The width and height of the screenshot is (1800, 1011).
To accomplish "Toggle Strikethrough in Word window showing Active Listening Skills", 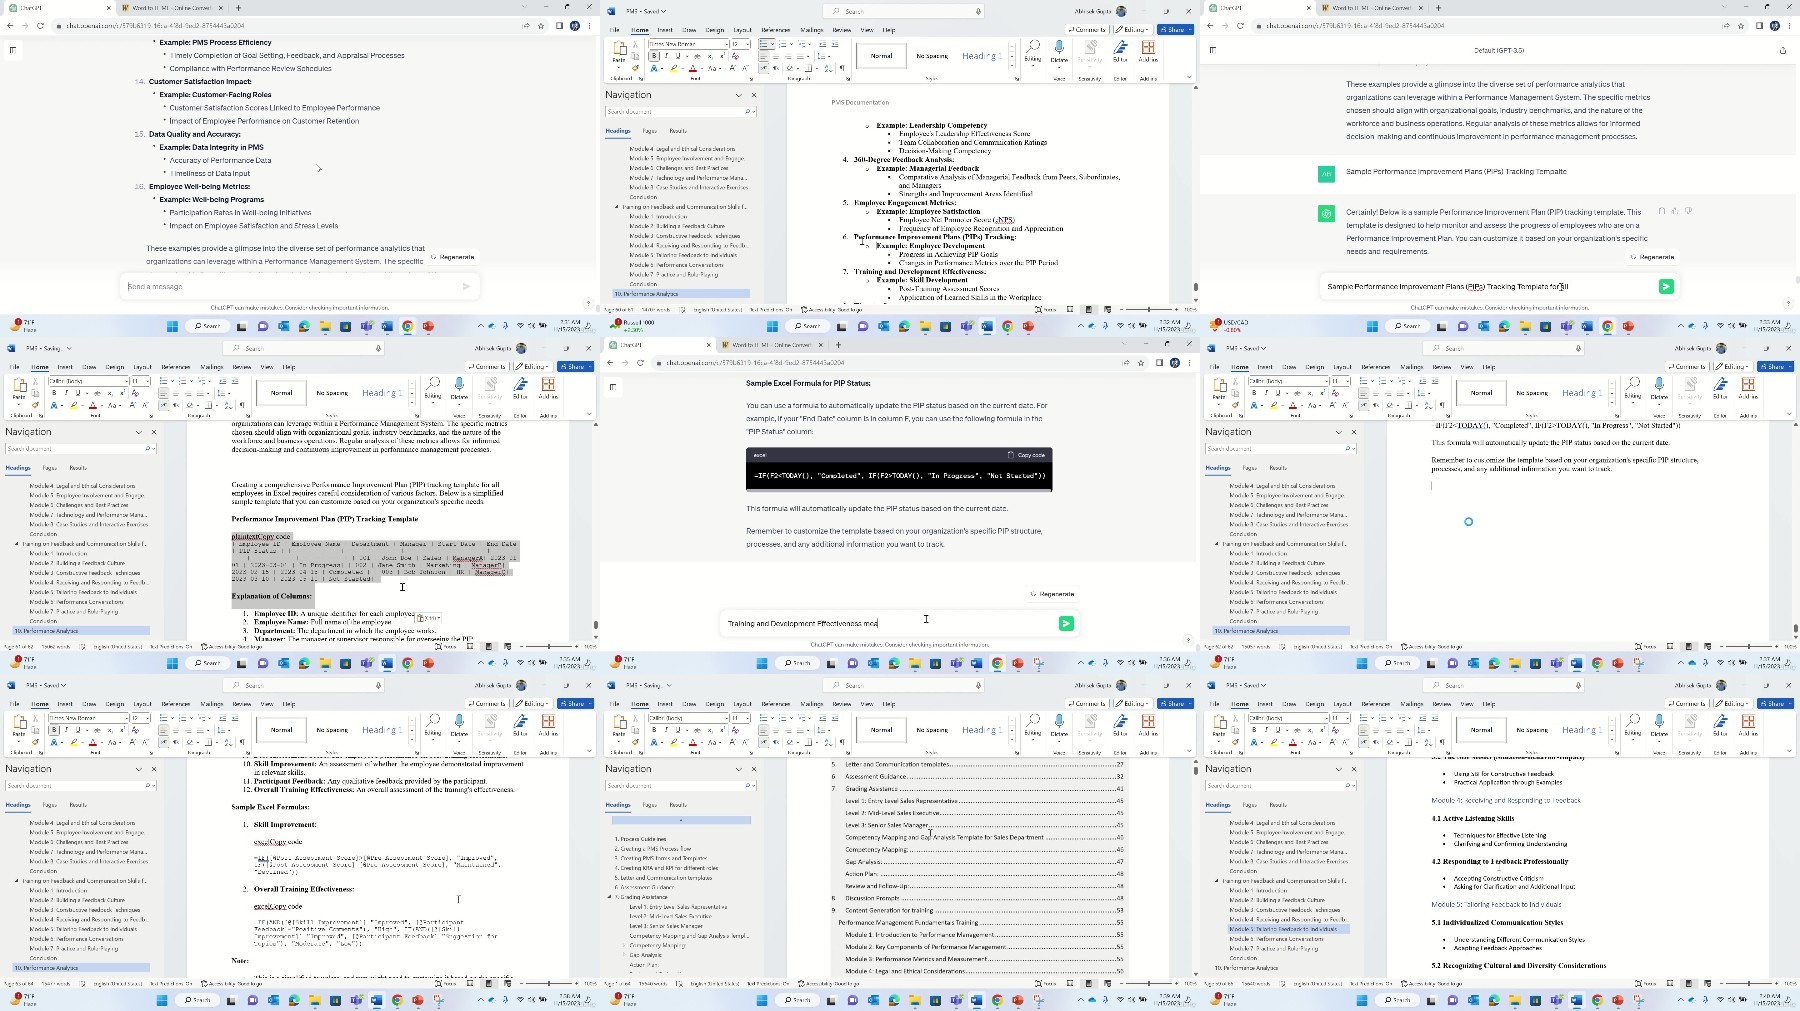I will click(1297, 730).
